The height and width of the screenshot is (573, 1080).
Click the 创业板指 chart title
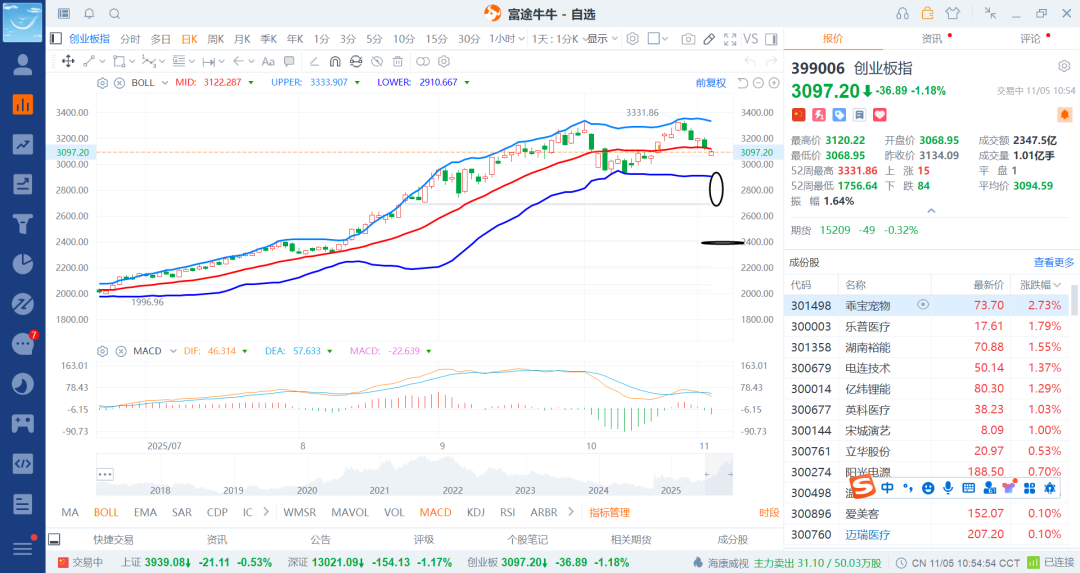coord(89,39)
